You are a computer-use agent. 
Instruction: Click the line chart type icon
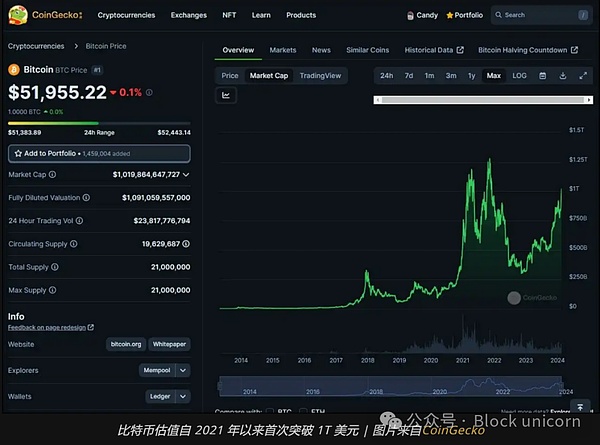point(226,96)
